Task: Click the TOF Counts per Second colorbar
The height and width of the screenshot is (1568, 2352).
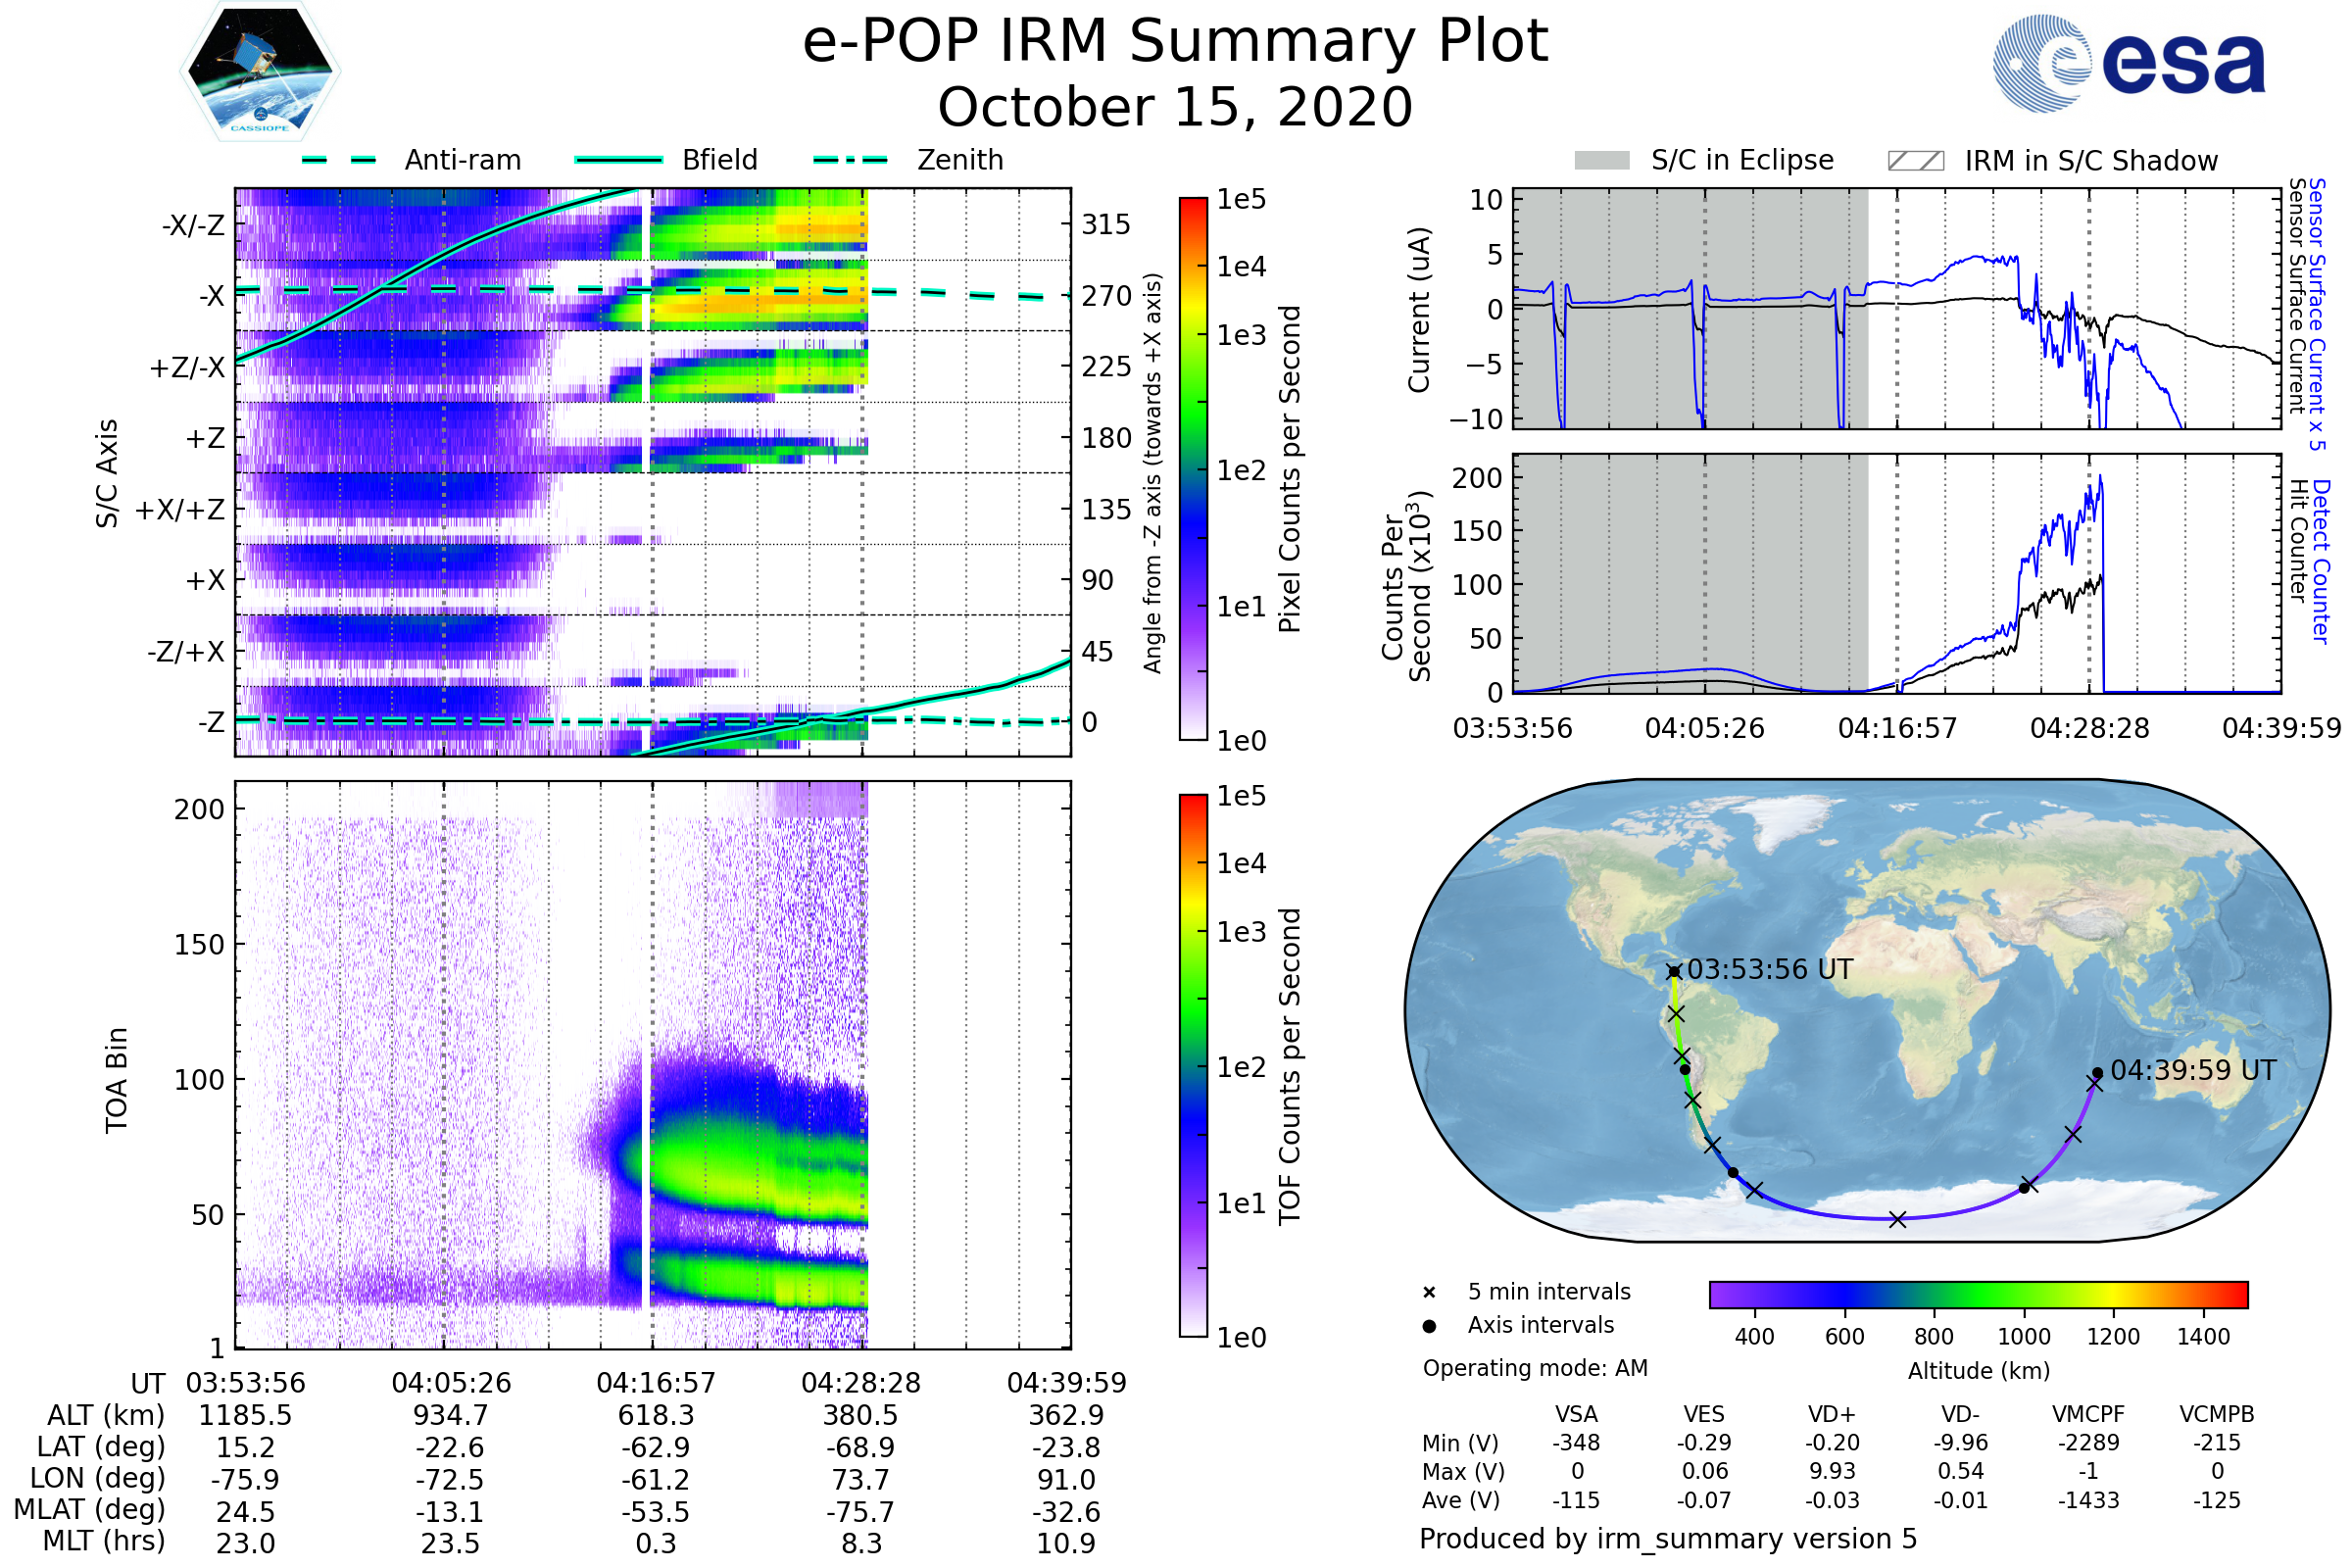Action: [x=1194, y=1066]
